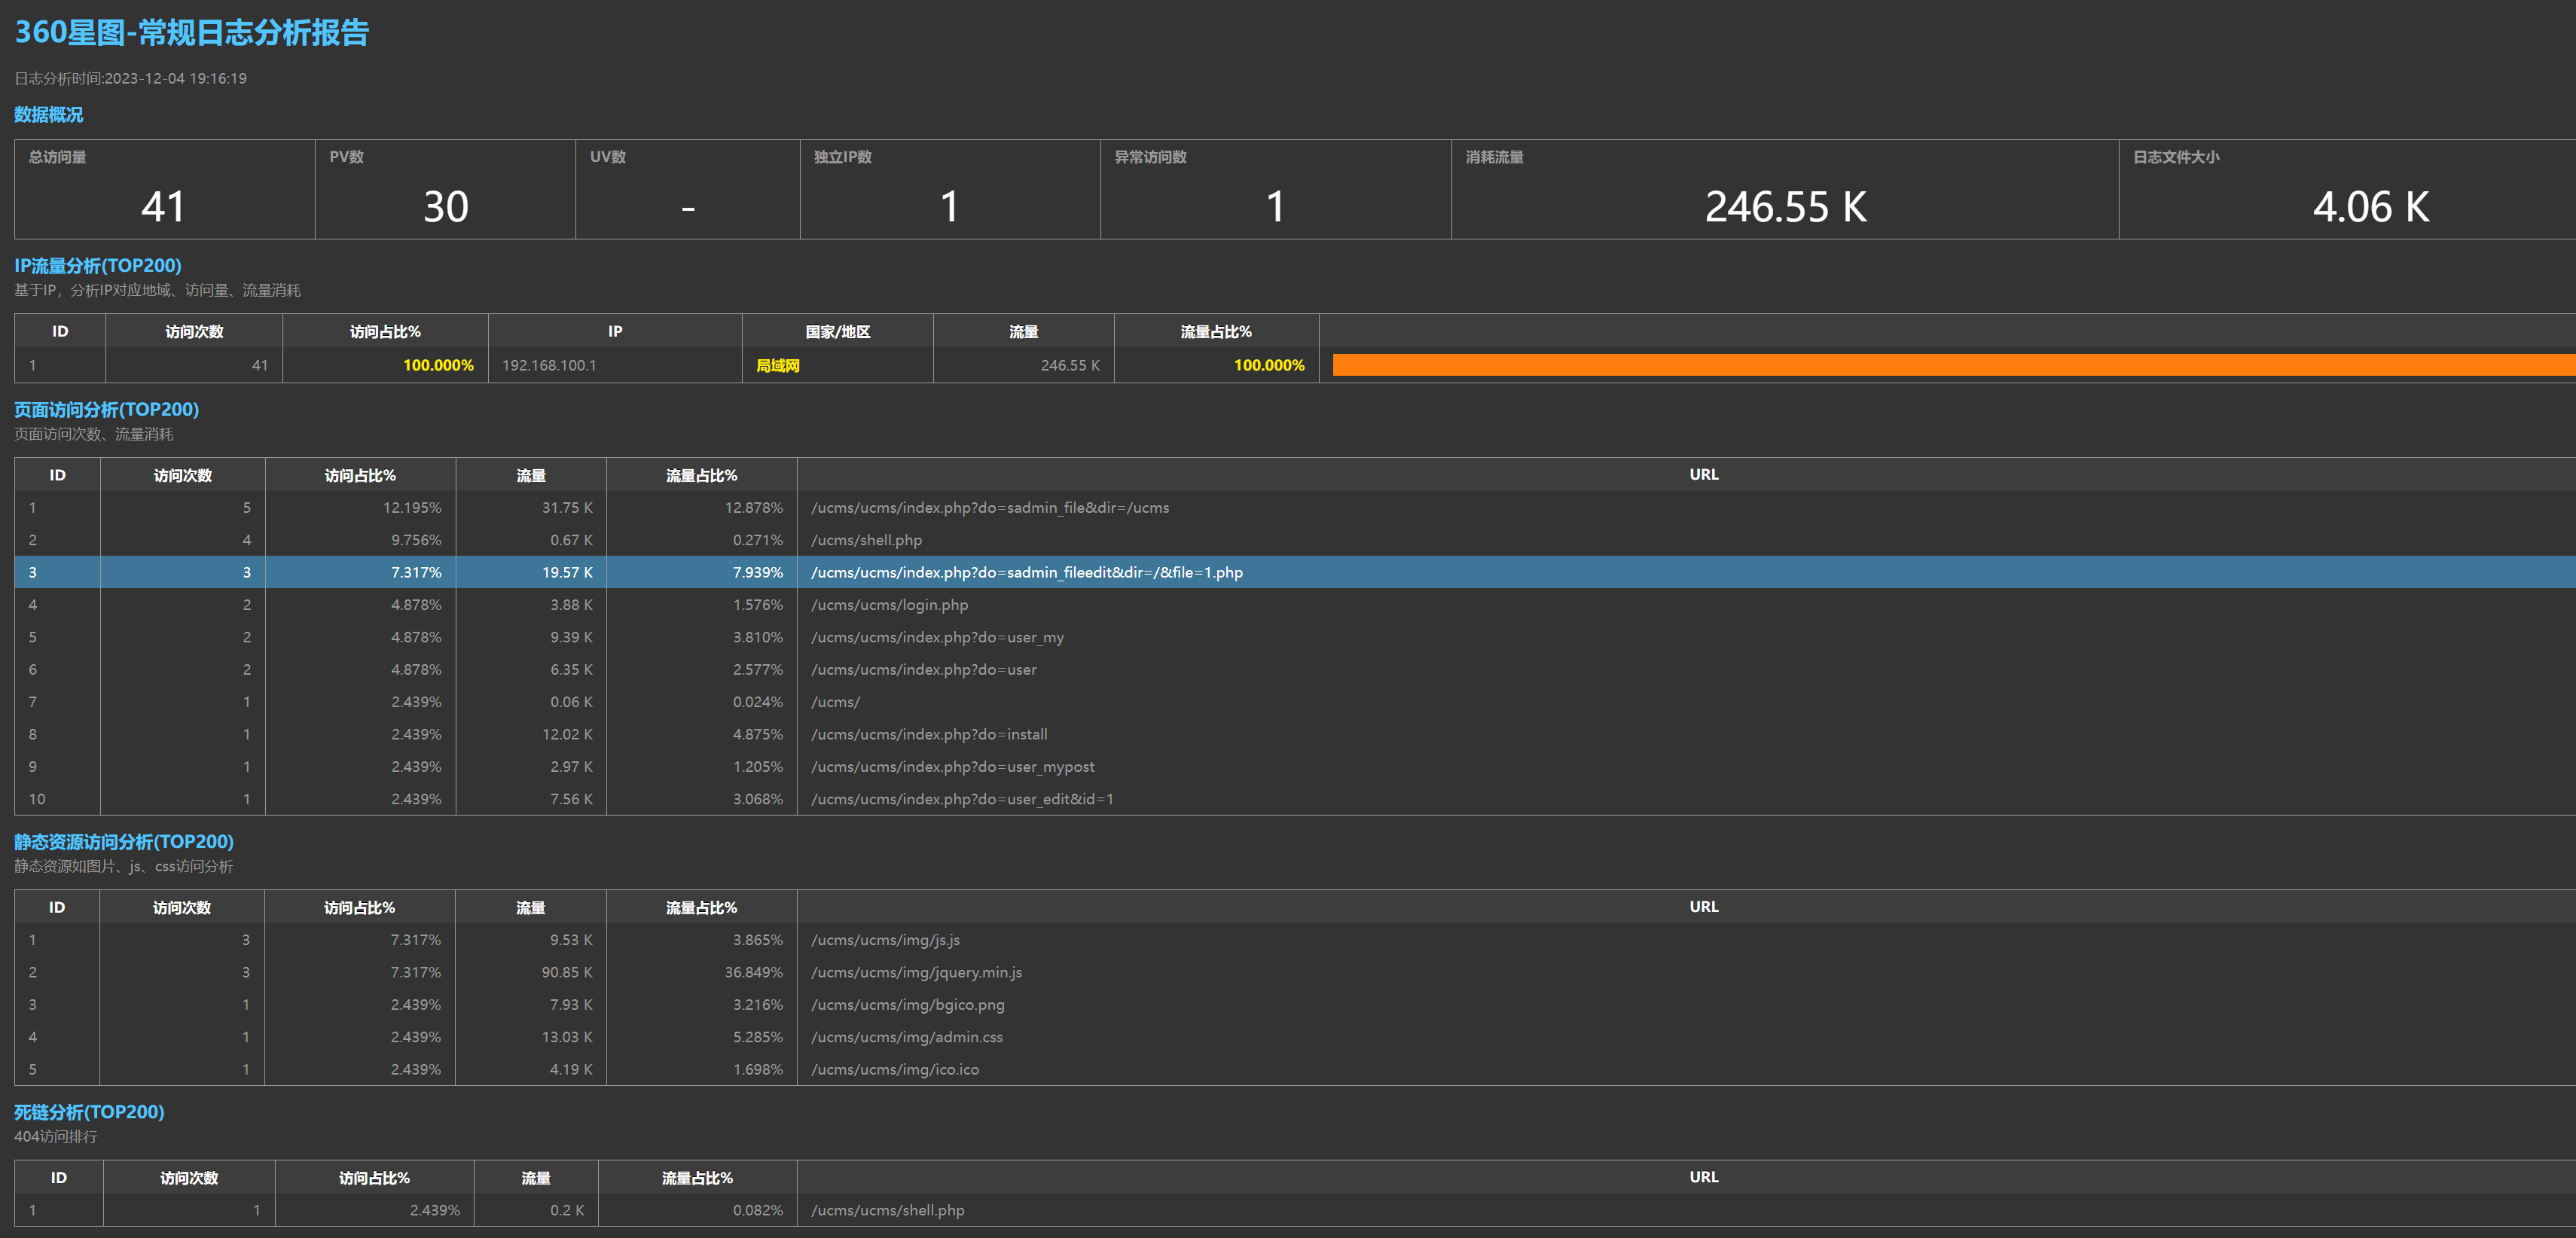
Task: Click the 死链分析(TOP200) heading
Action: click(89, 1112)
